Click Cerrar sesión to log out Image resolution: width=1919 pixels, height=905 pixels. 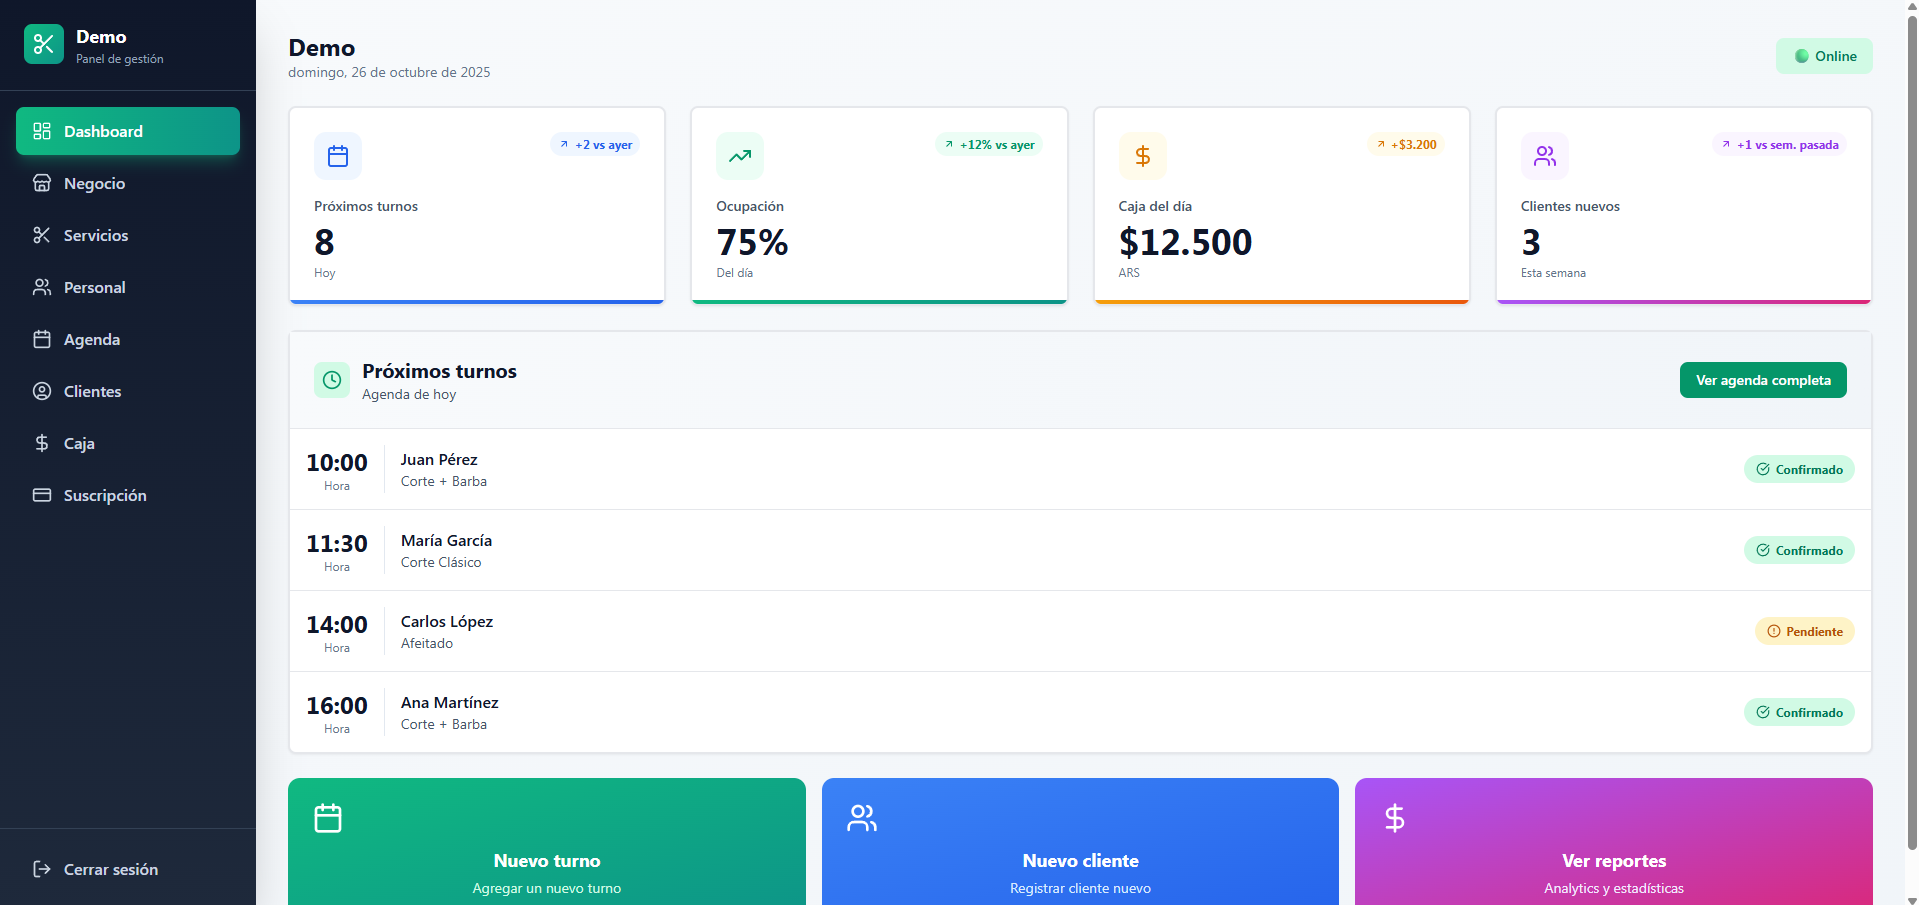[x=110, y=869]
